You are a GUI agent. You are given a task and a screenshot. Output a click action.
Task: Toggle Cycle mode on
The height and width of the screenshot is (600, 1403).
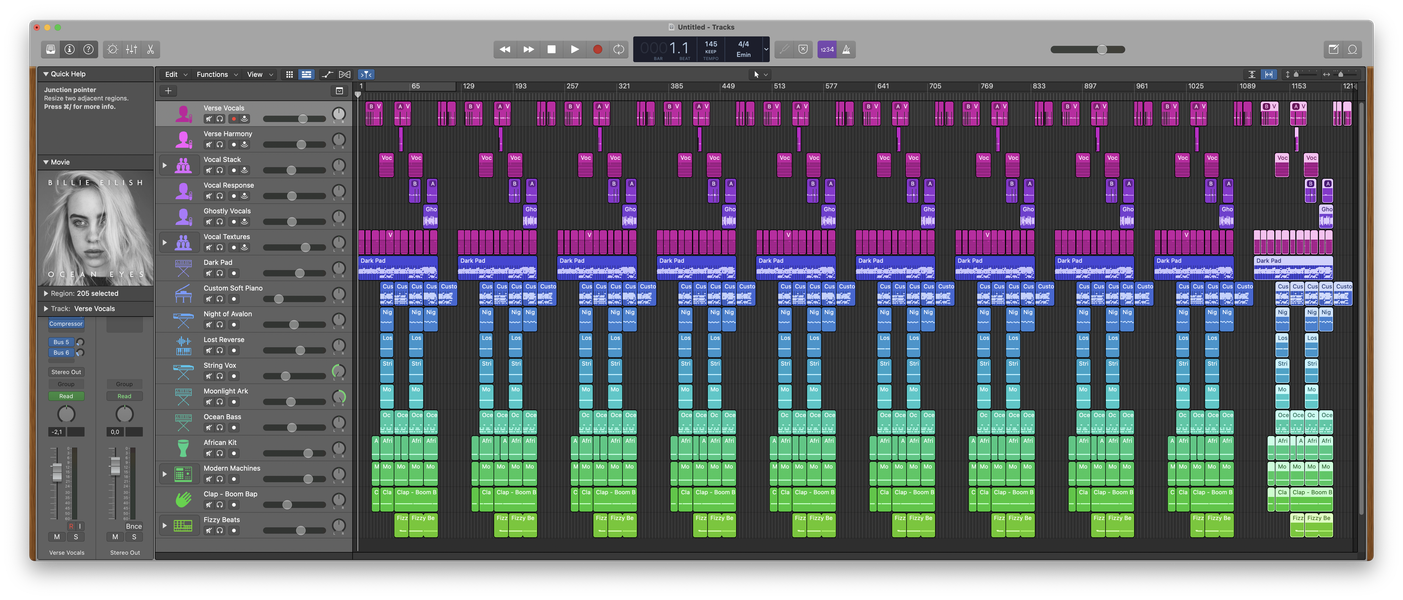tap(619, 49)
